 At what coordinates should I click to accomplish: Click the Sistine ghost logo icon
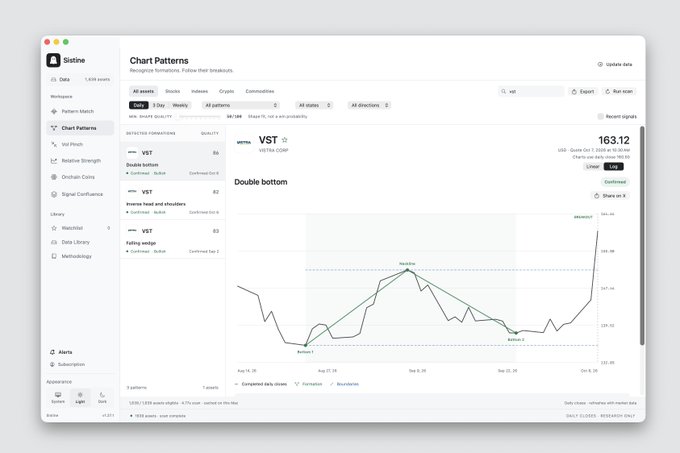pos(53,60)
